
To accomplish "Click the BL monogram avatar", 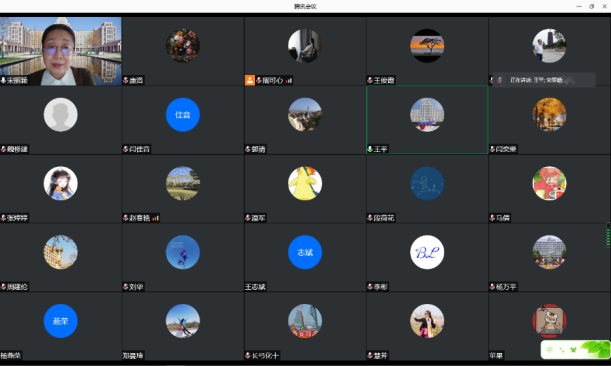I will (x=427, y=252).
